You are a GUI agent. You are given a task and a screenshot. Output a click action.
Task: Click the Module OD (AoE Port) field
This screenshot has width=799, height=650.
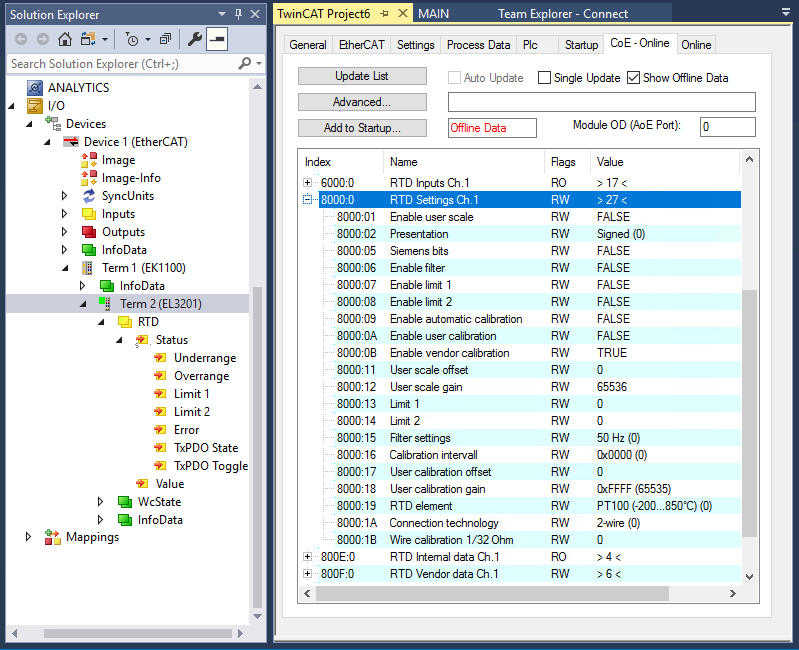(728, 127)
